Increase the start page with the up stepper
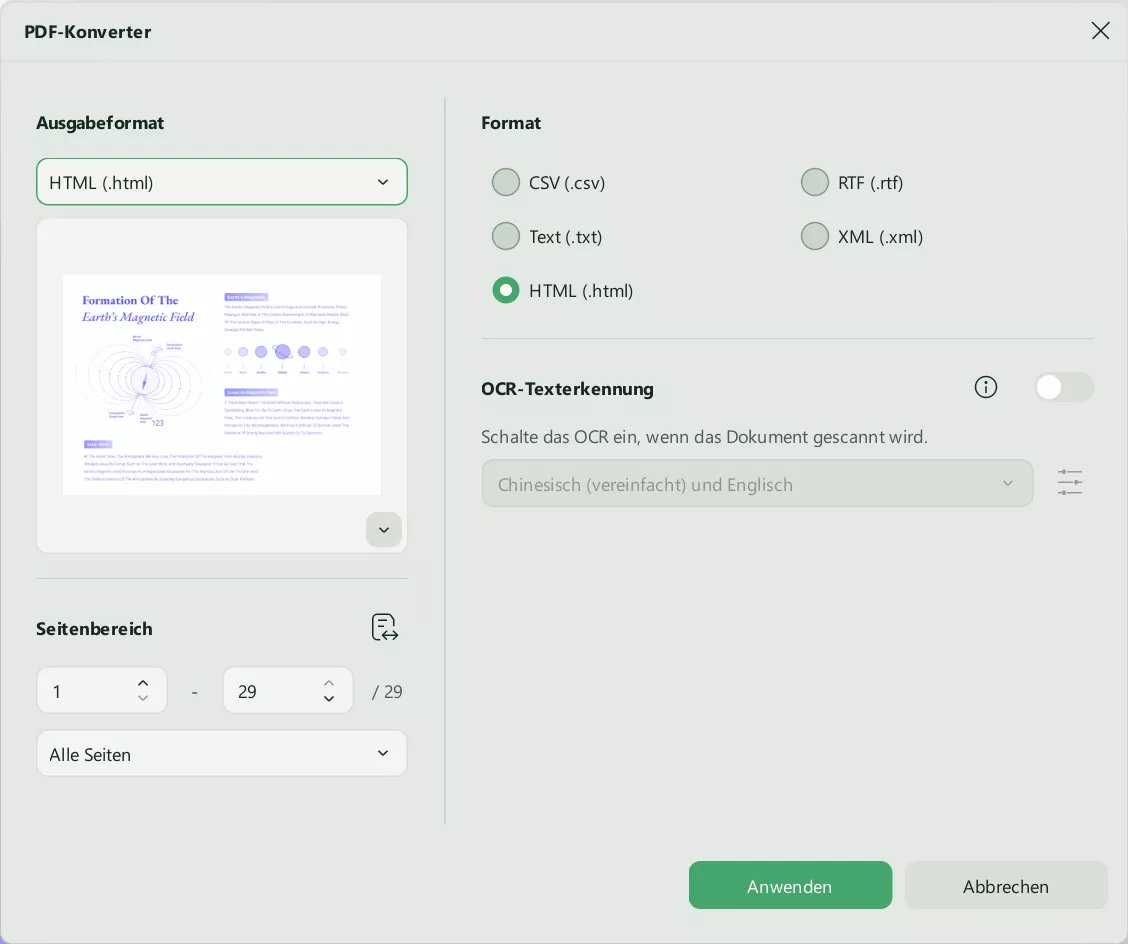 pos(143,682)
